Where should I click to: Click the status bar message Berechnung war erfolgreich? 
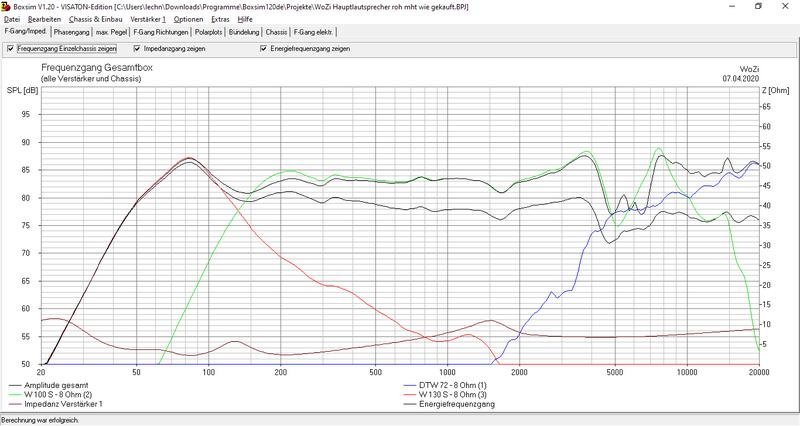tap(40, 420)
